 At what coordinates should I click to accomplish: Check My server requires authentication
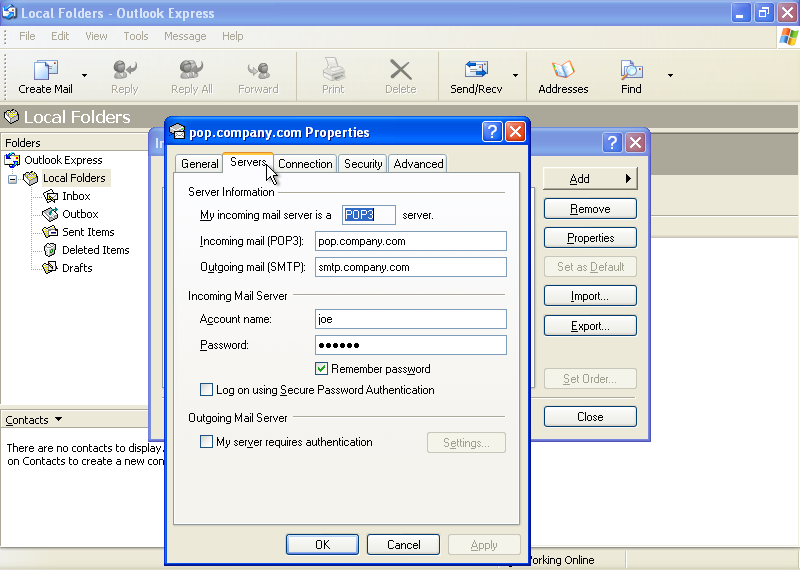[x=206, y=441]
